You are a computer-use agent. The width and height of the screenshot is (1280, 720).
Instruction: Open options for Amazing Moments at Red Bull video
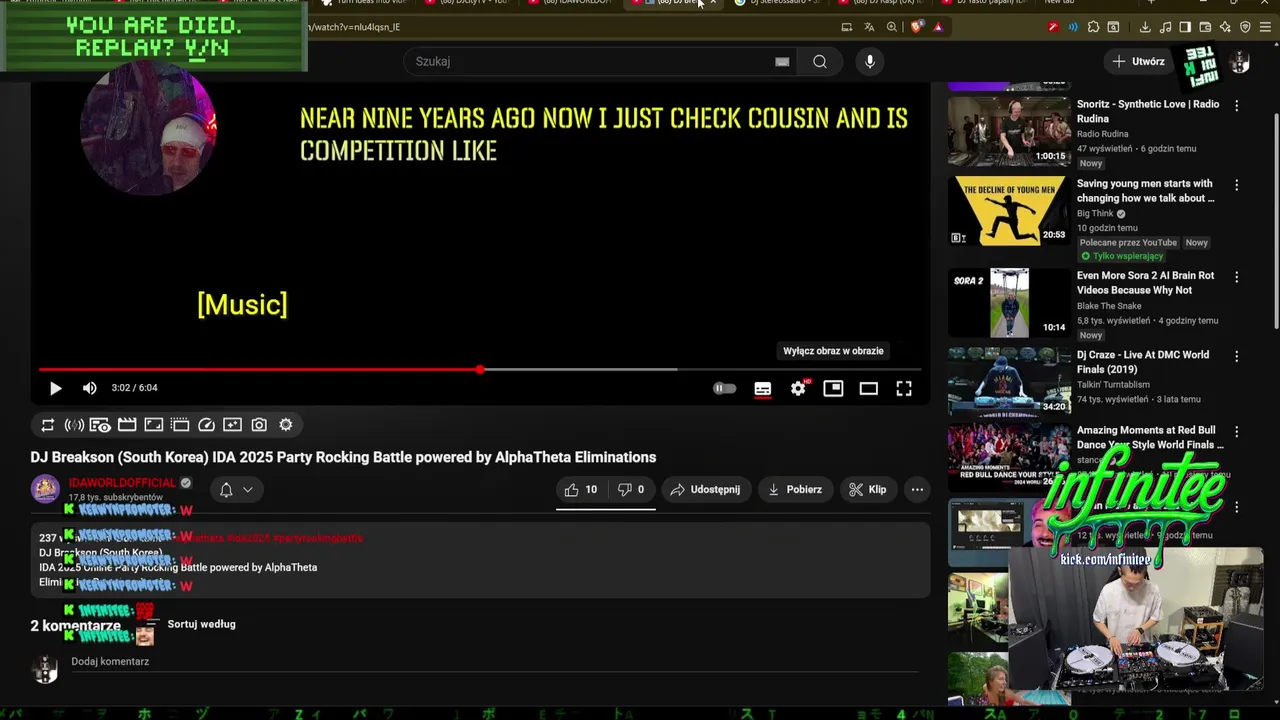coord(1236,432)
